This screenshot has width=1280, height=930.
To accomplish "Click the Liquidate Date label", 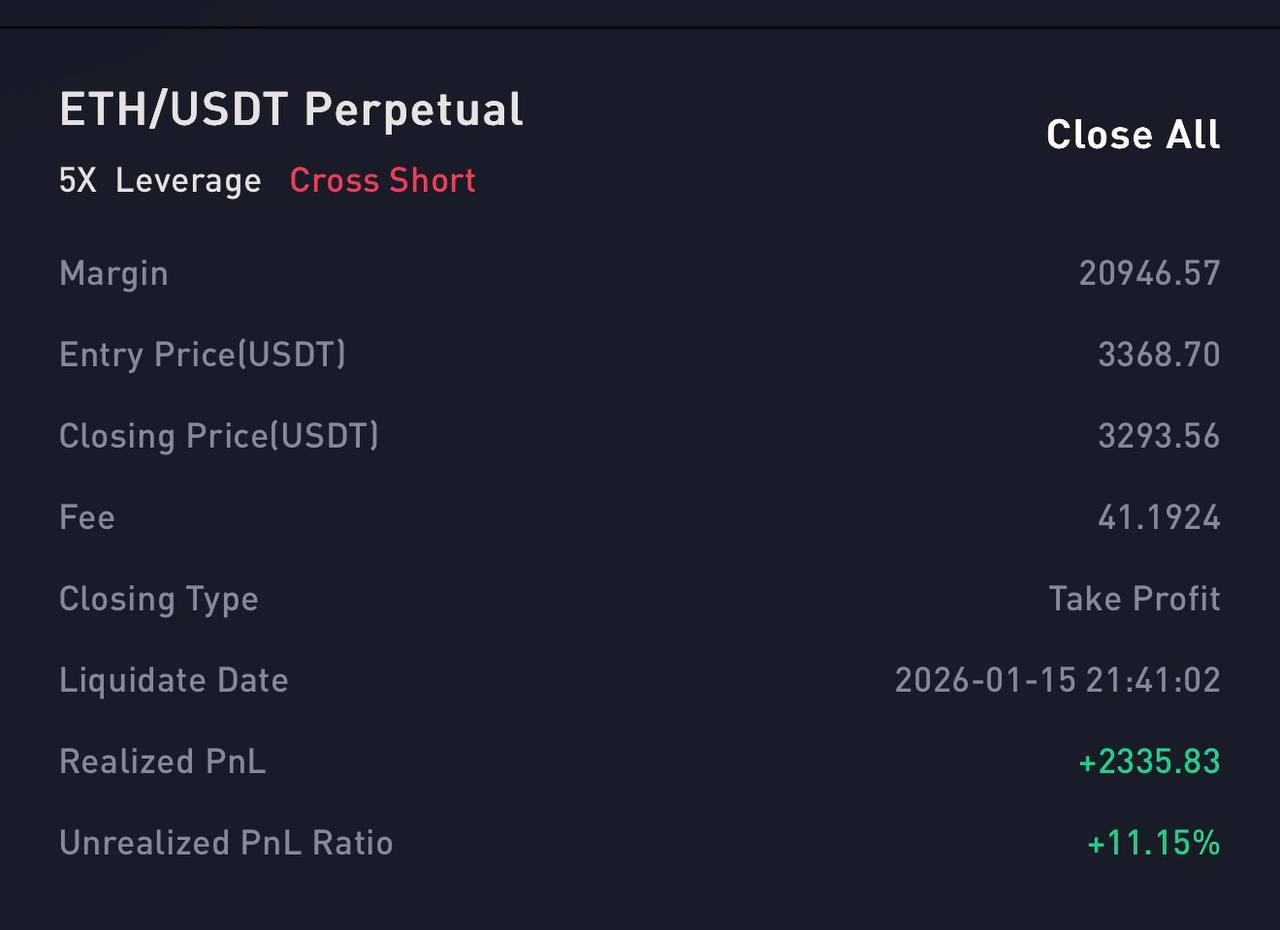I will pos(174,681).
